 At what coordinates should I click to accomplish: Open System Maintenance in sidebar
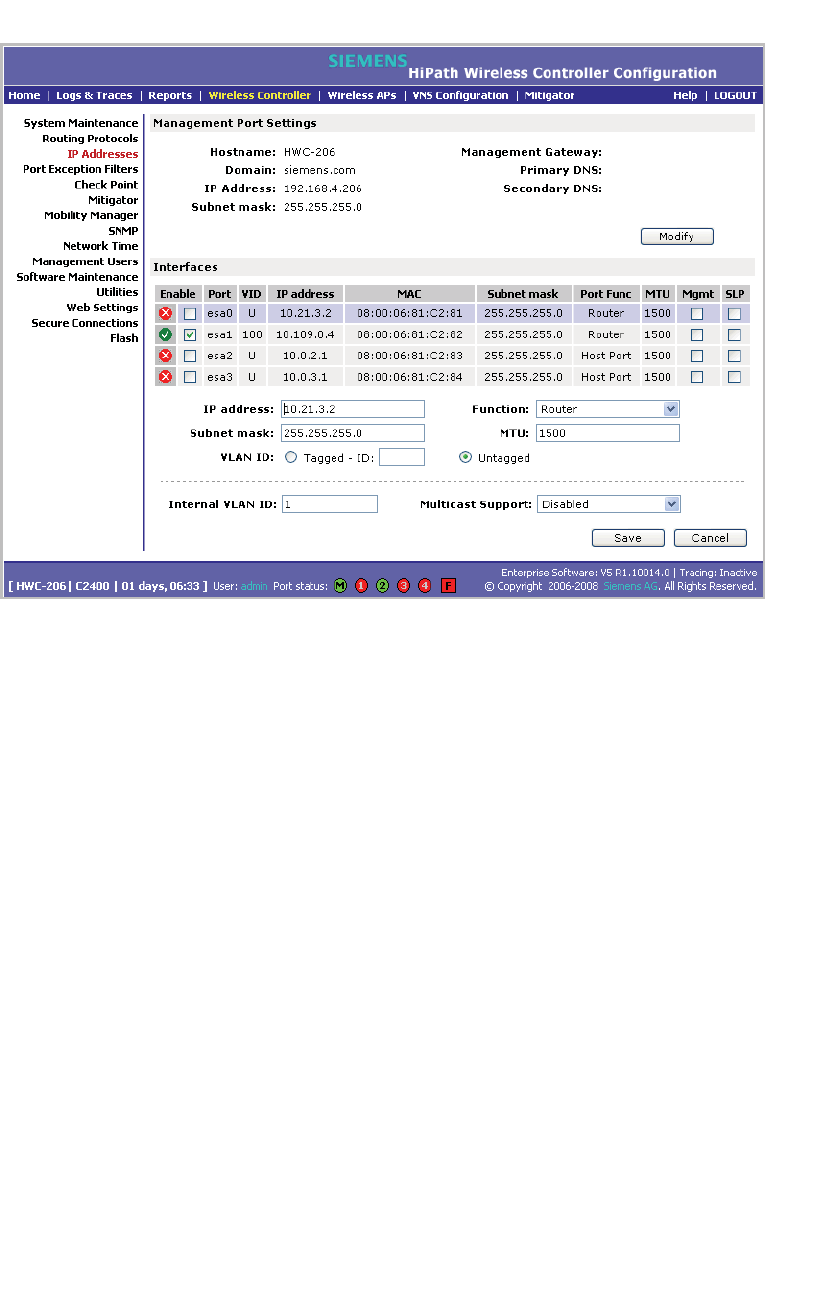[81, 123]
